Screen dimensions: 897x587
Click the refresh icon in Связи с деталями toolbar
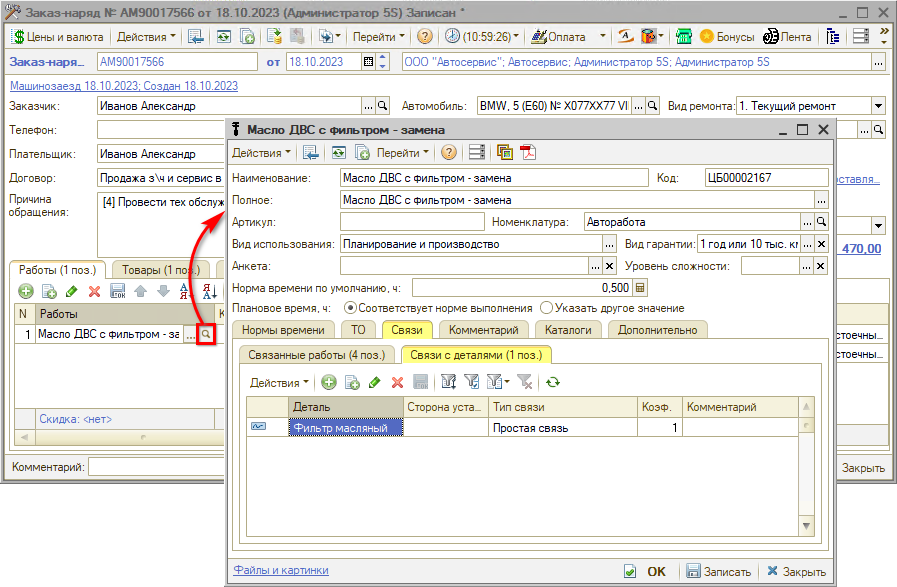(553, 382)
